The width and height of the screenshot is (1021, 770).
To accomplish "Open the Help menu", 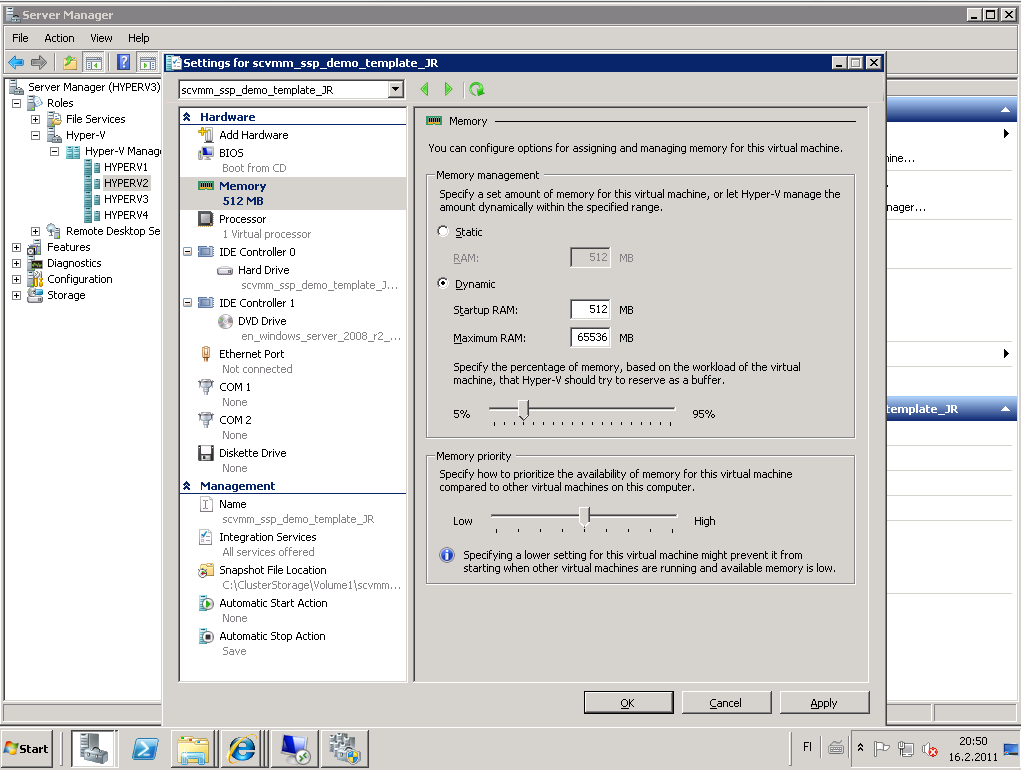I will (x=138, y=38).
